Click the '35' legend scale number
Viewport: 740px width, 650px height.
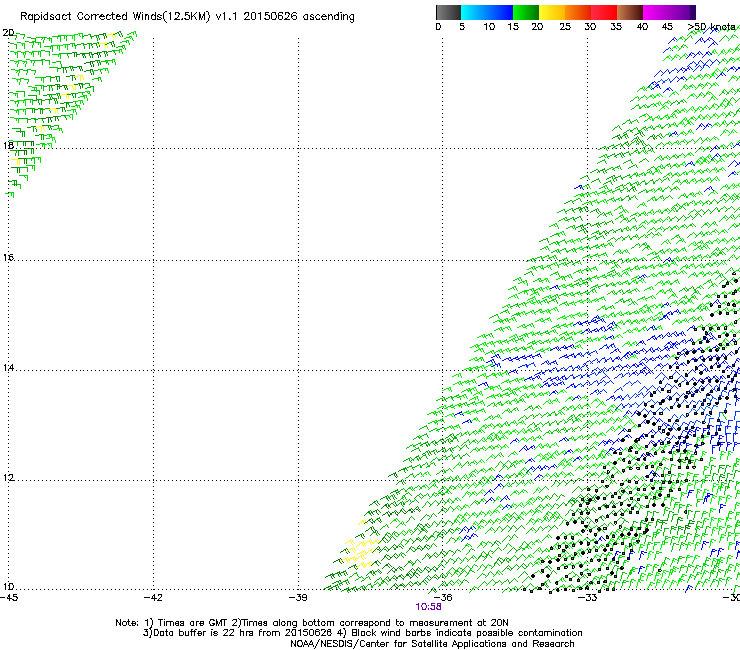616,27
